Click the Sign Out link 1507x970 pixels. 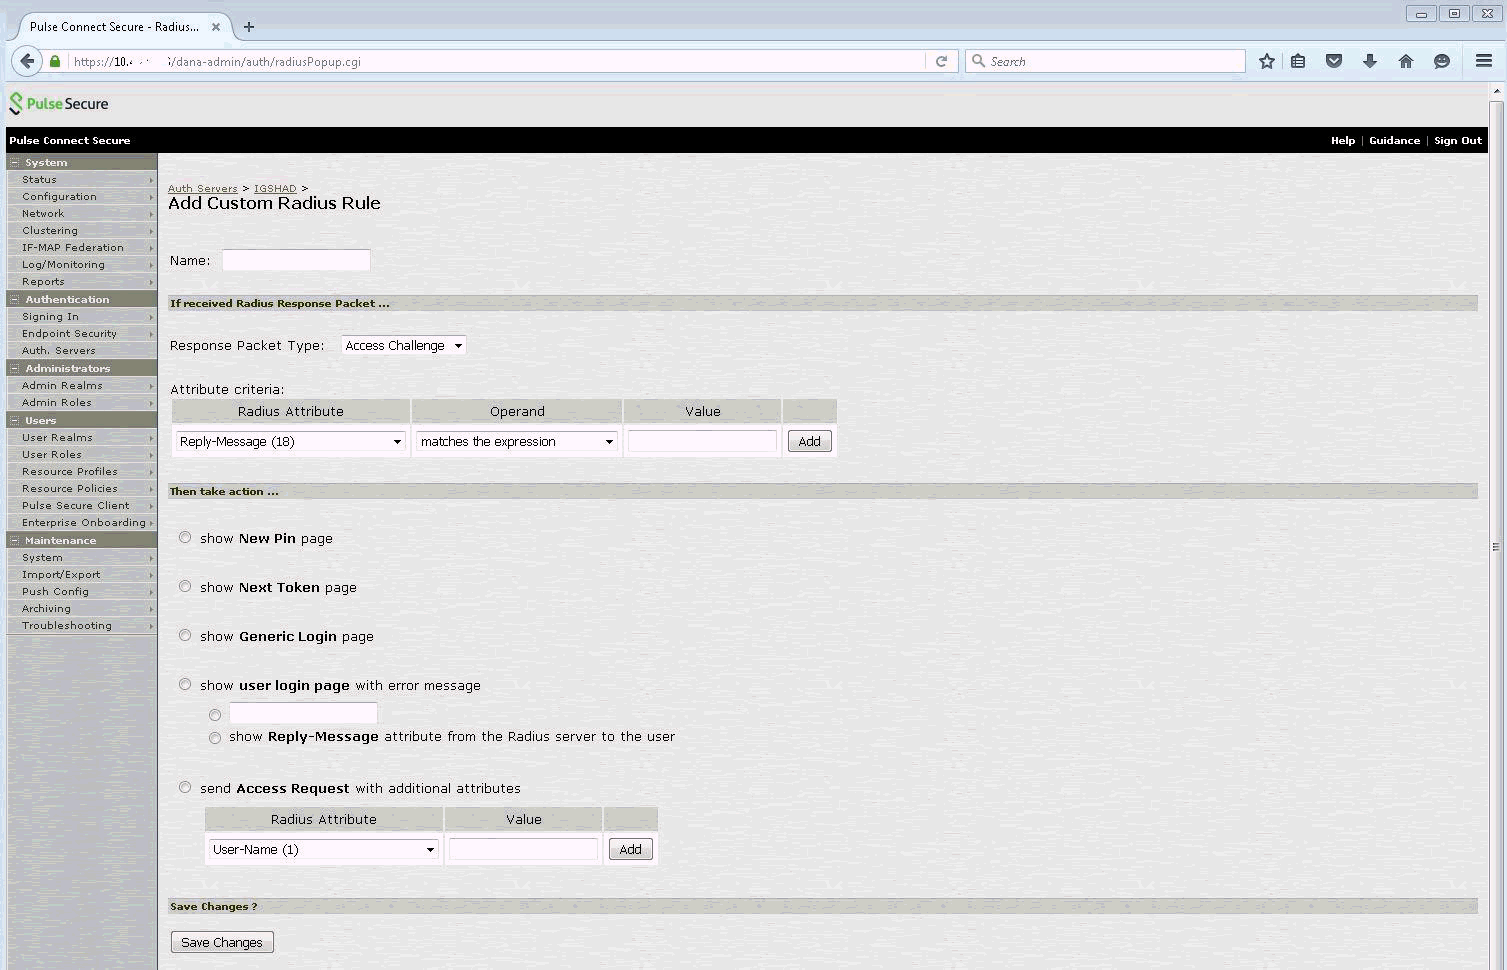click(1457, 140)
